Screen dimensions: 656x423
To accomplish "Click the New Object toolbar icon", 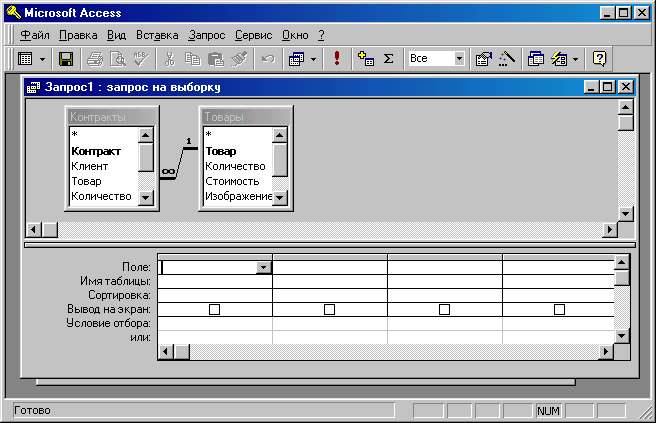I will click(559, 59).
